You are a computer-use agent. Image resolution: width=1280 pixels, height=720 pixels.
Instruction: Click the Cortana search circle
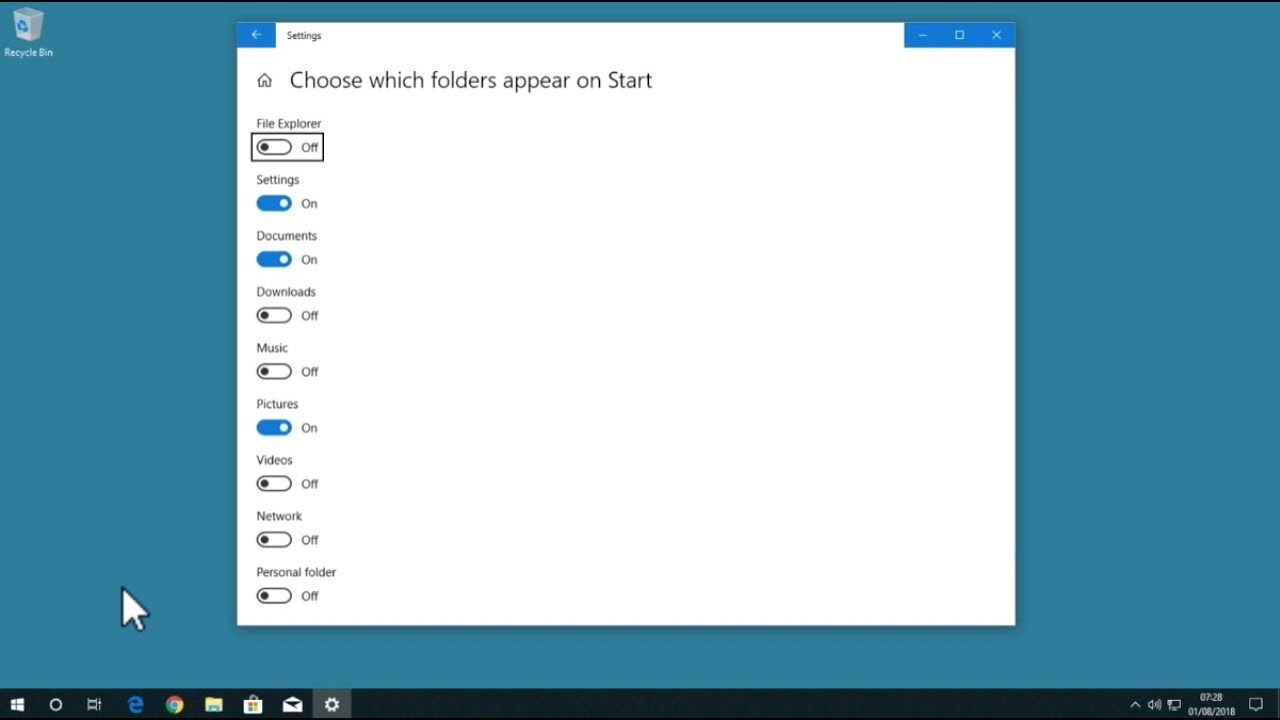pyautogui.click(x=56, y=704)
